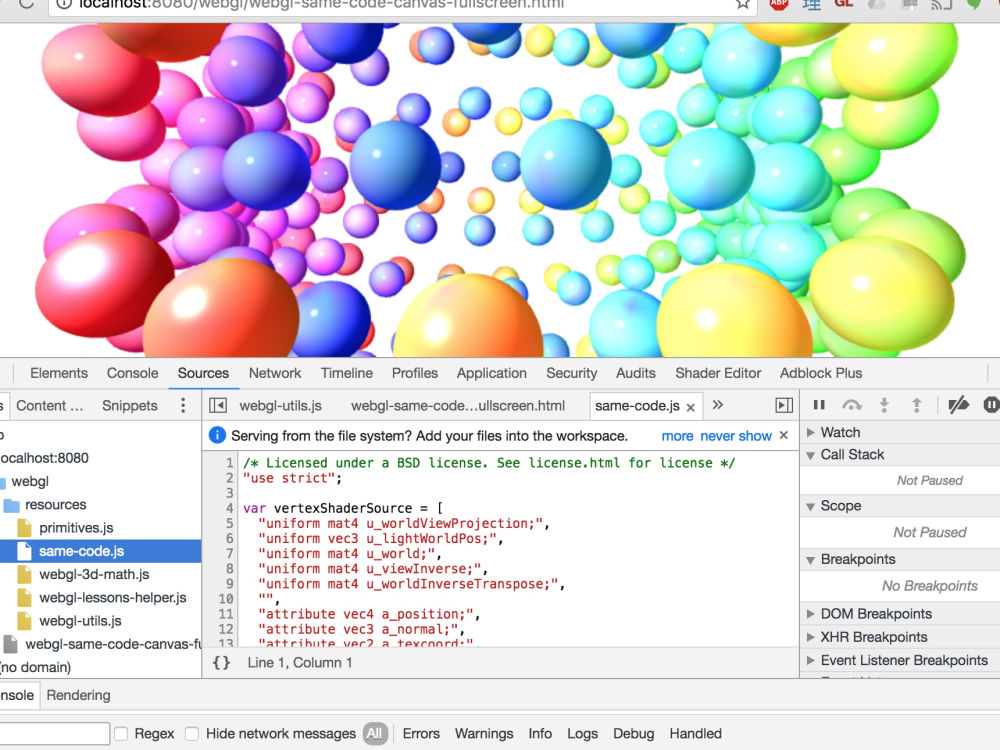The height and width of the screenshot is (750, 1000).
Task: Open the Content scripts navigator tab
Action: tap(50, 406)
